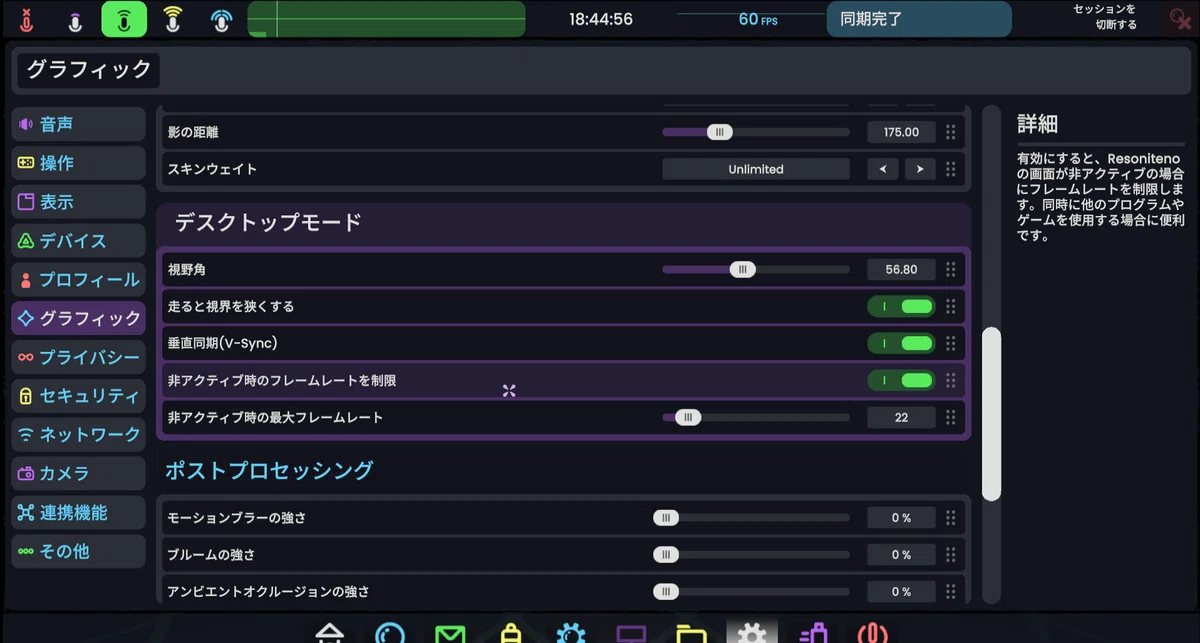Viewport: 1200px width, 643px height.
Task: Open the プライバシー settings category
Action: (78, 357)
